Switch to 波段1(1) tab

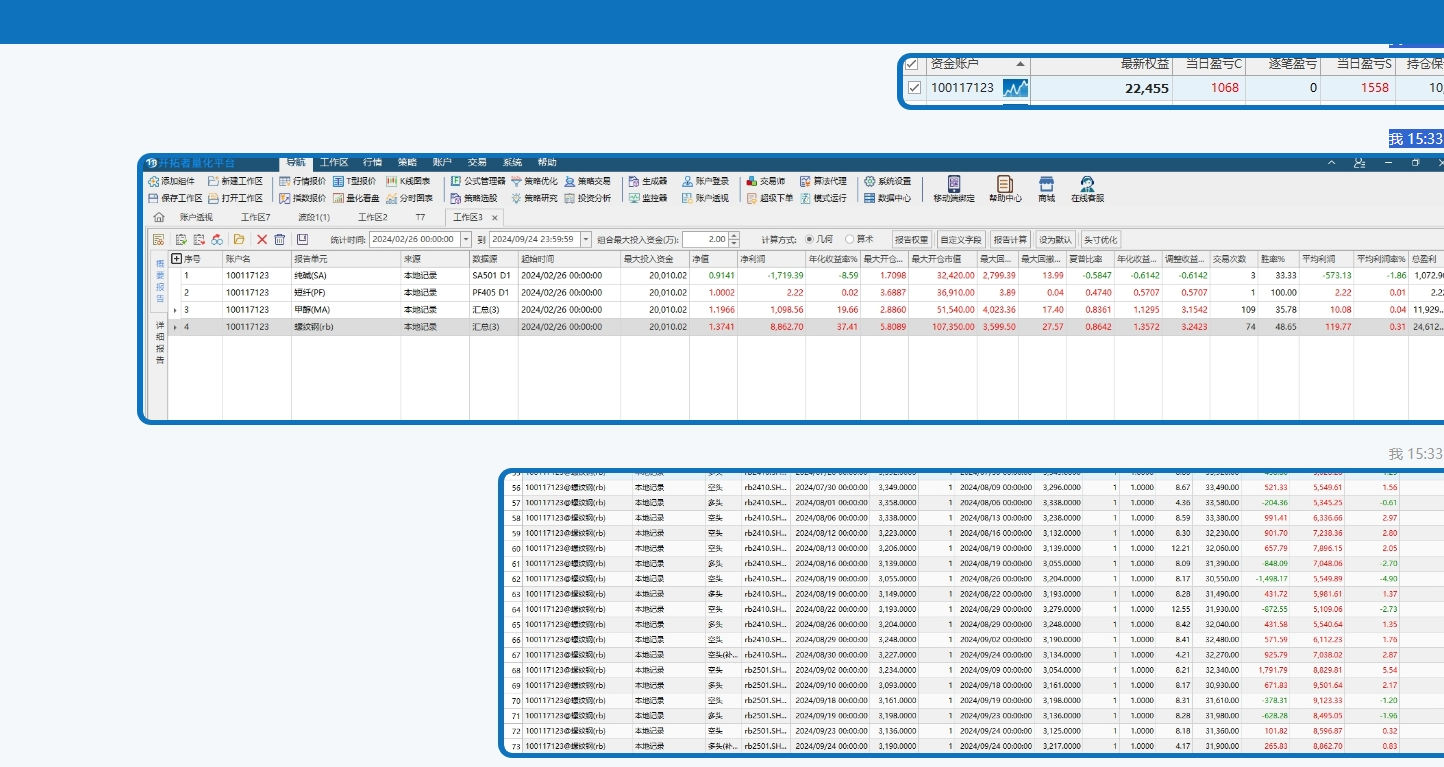click(314, 217)
